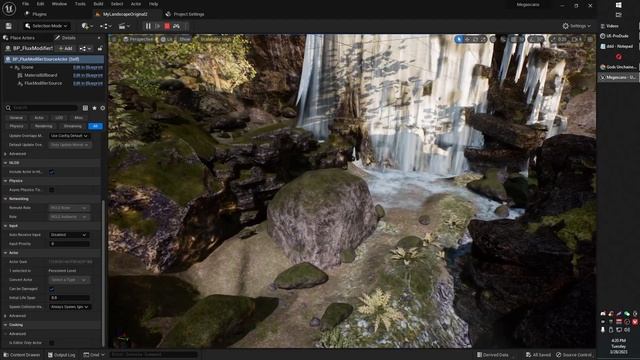Viewport: 640px width, 360px height.
Task: Open the Output Log
Action: pyautogui.click(x=62, y=355)
